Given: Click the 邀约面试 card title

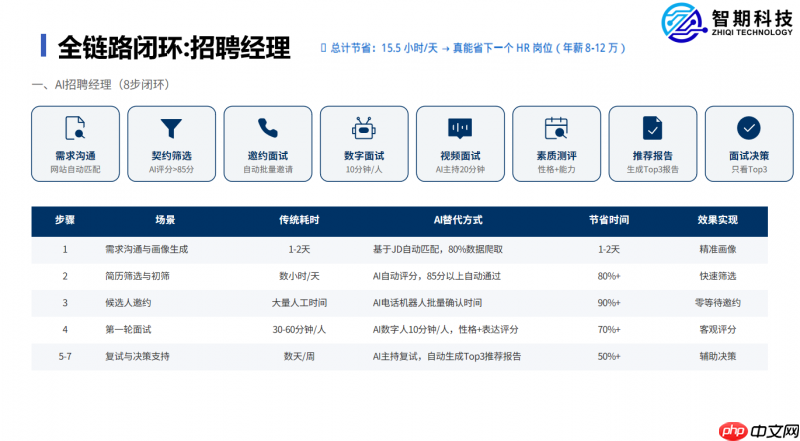Looking at the screenshot, I should pyautogui.click(x=268, y=156).
